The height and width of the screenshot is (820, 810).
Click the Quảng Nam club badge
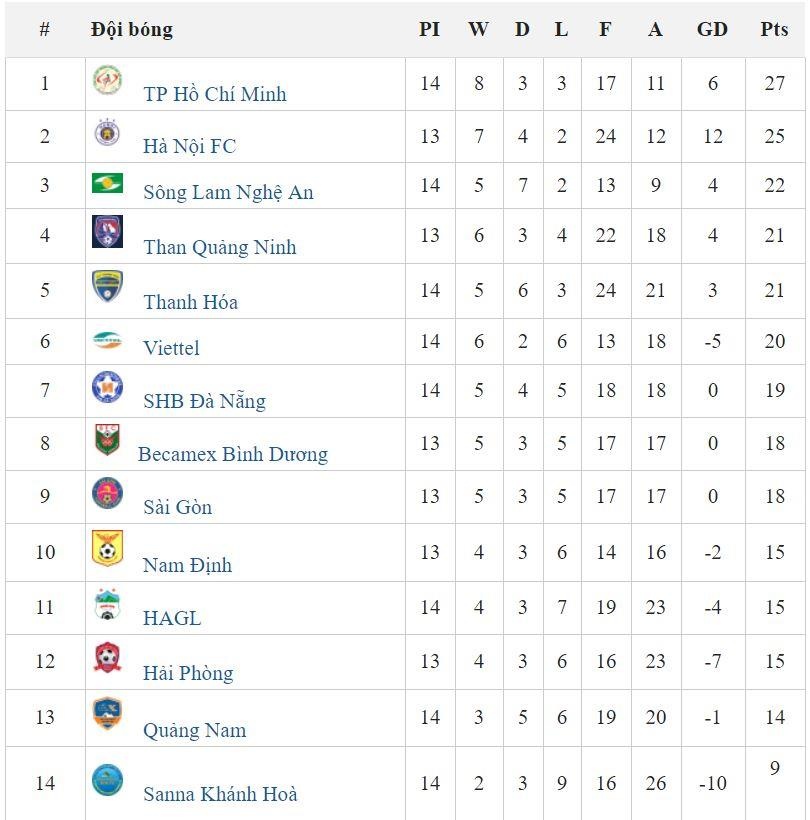pos(107,713)
